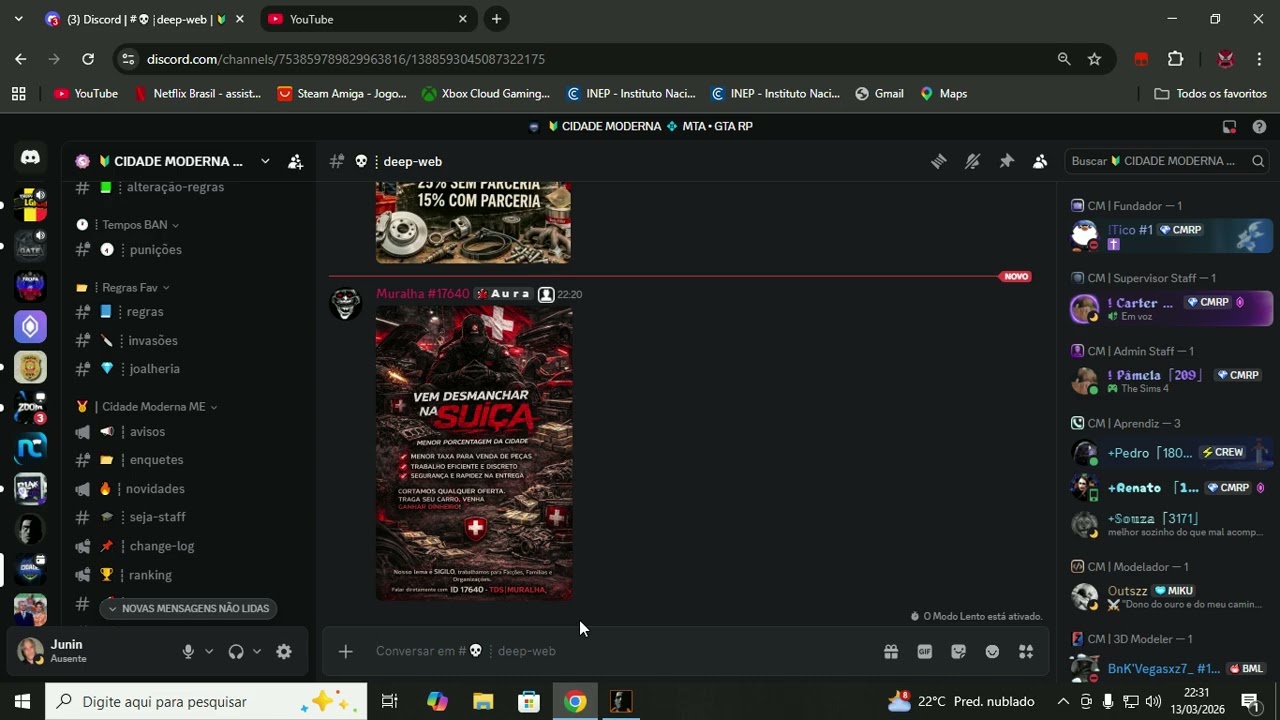1280x720 pixels.
Task: Open member ! Pâmela [209] profile
Action: (x=1170, y=381)
